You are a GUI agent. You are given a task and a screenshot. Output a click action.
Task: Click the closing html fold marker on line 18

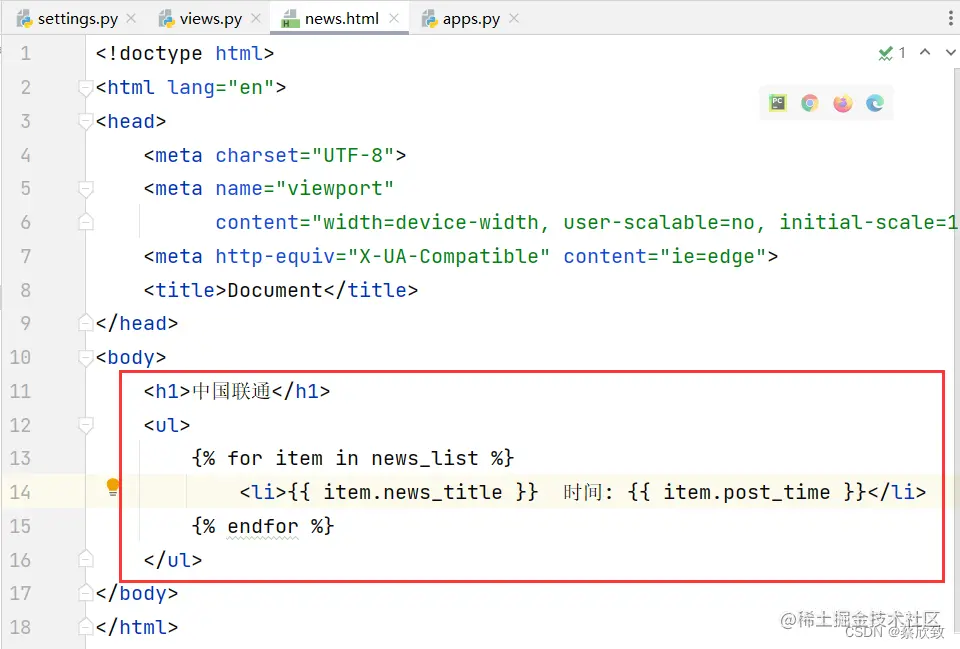[x=86, y=626]
